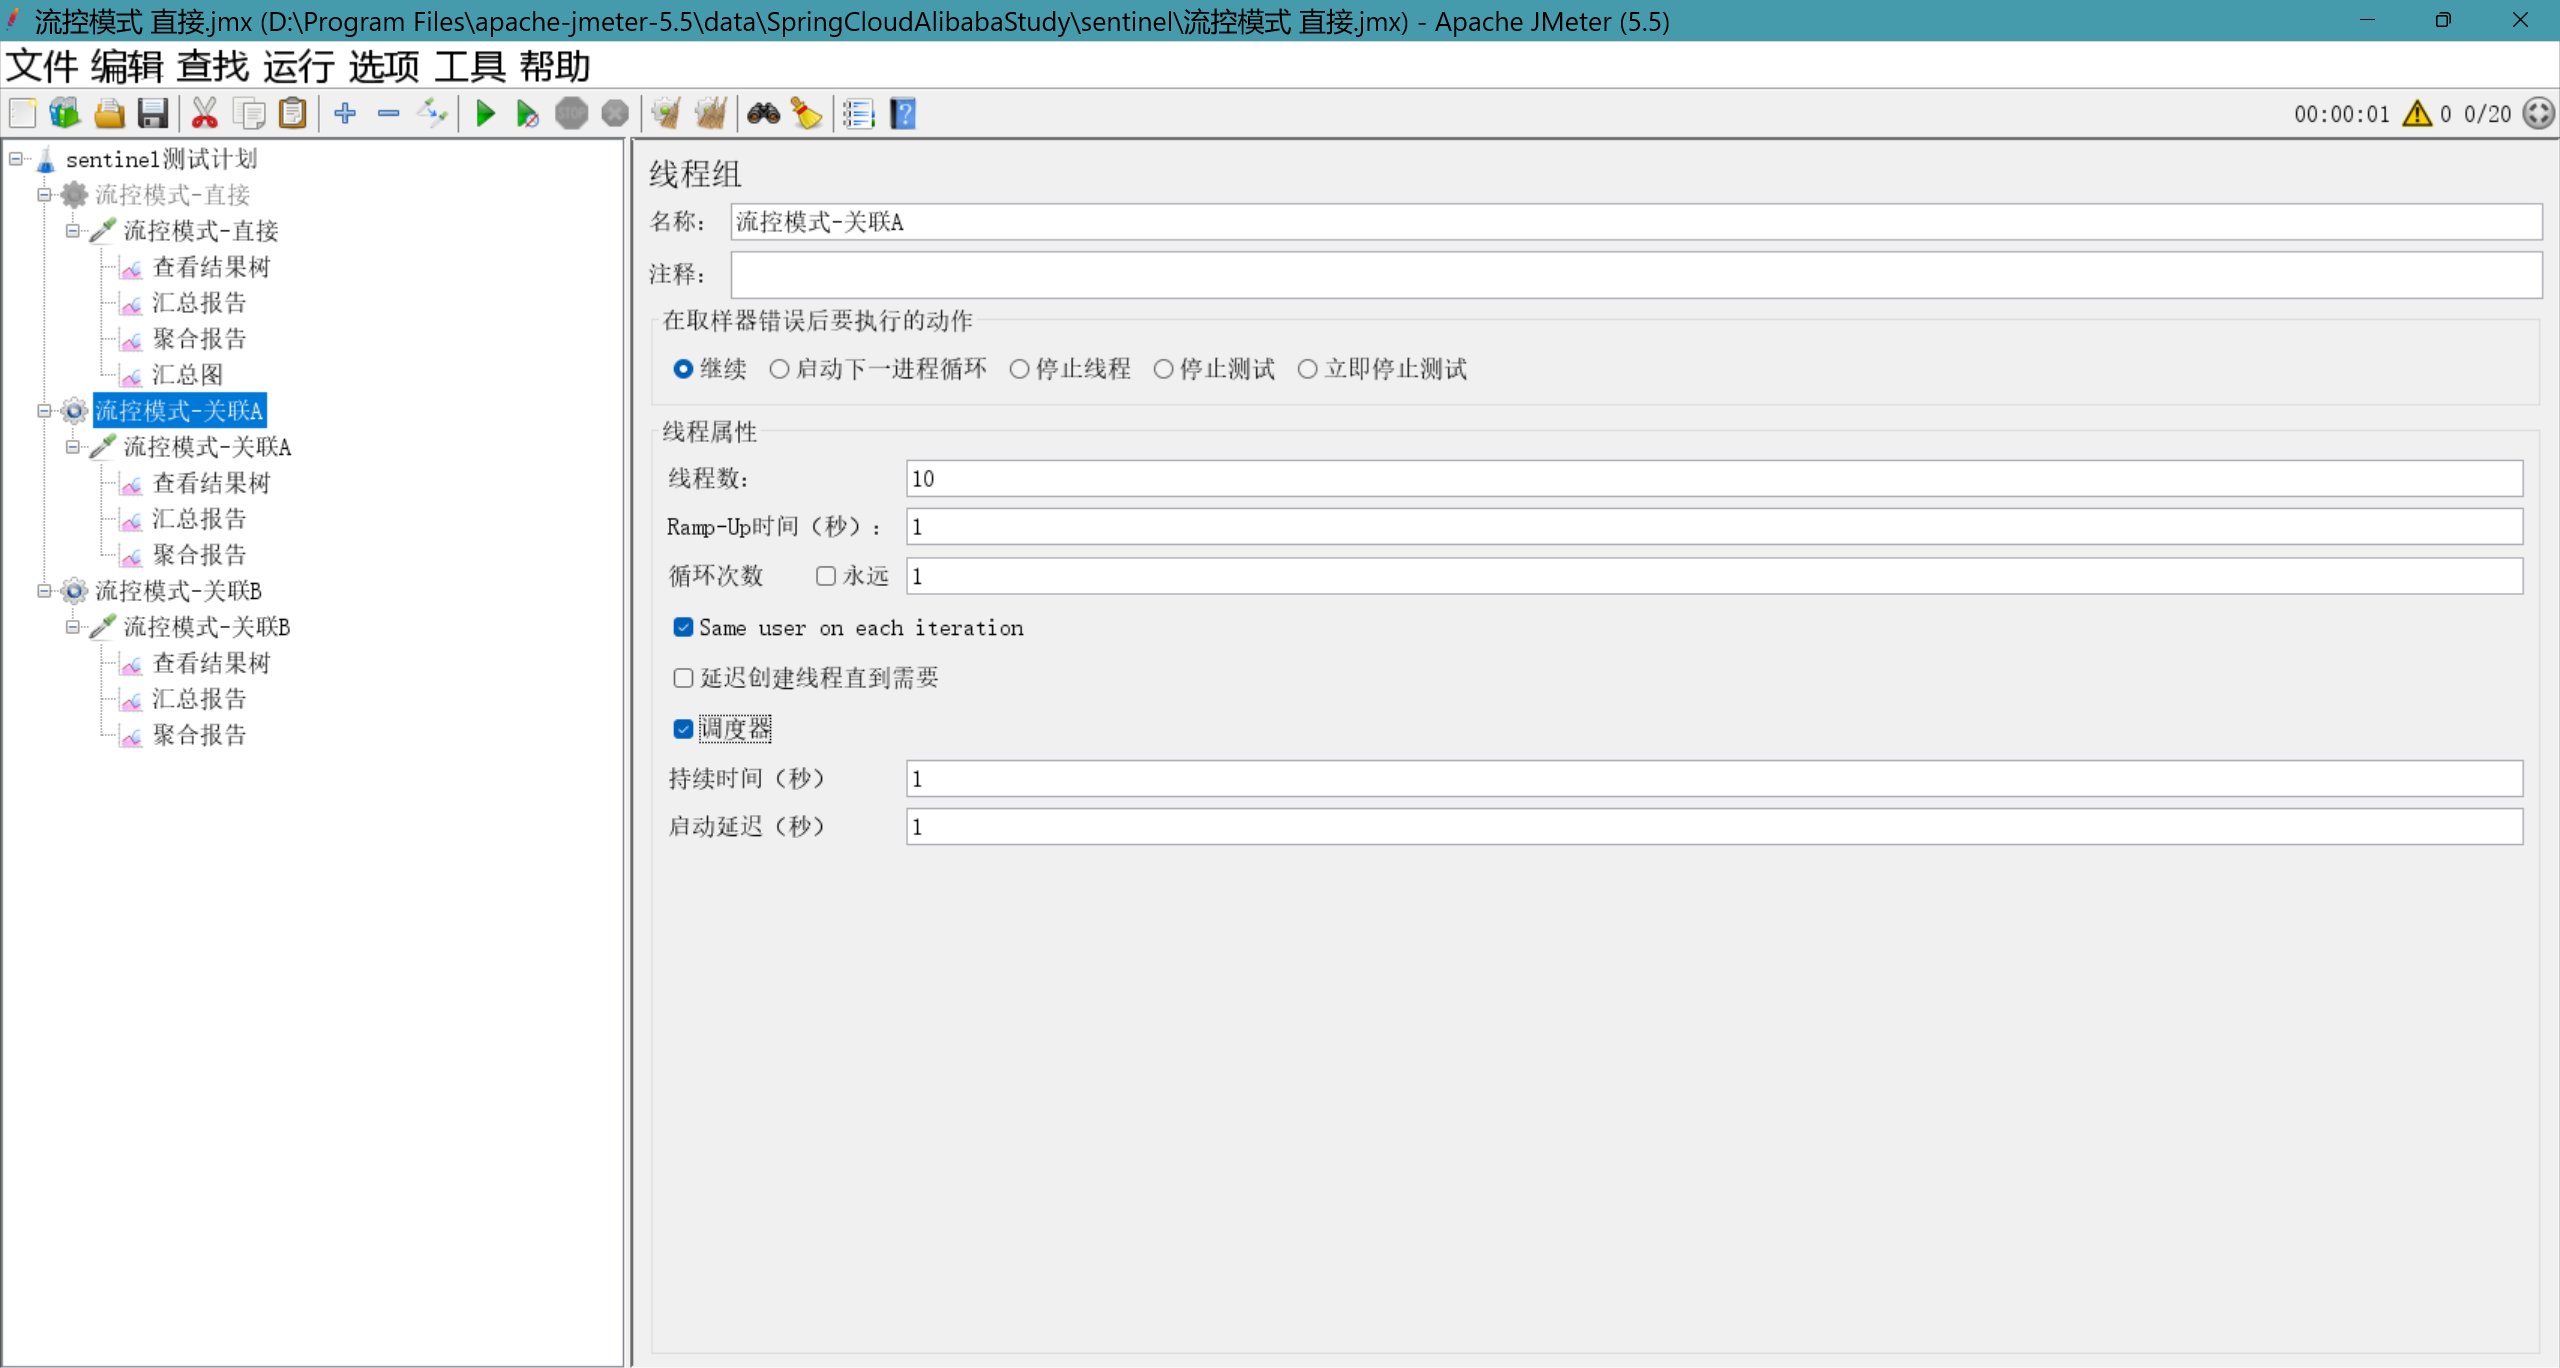Open the 运行 menu
The width and height of the screenshot is (2560, 1368).
298,67
